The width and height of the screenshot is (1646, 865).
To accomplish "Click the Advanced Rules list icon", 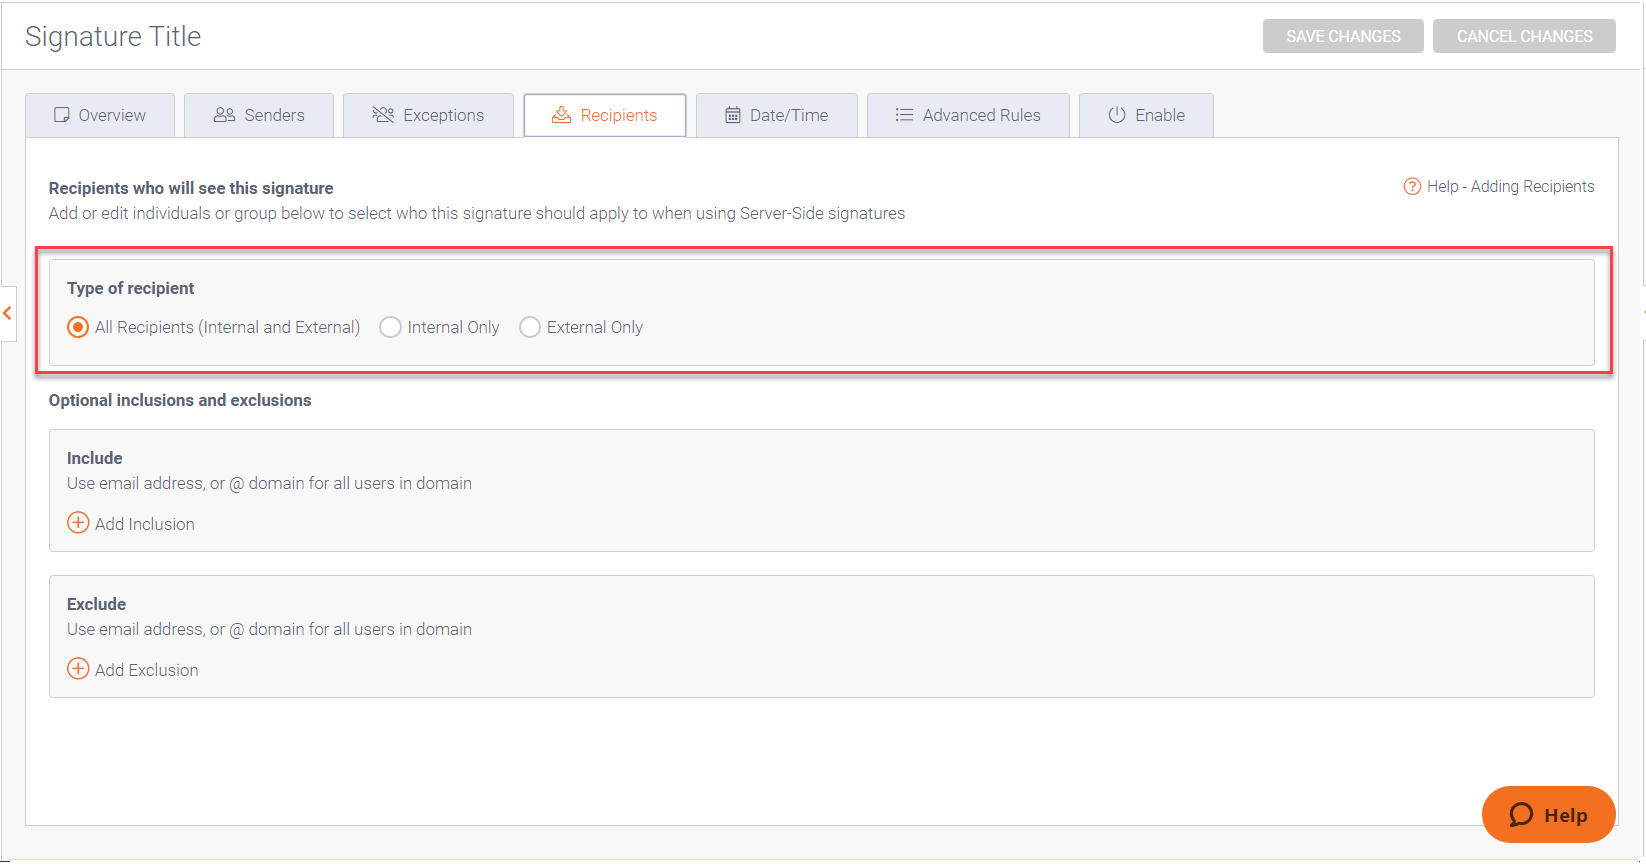I will pos(904,115).
